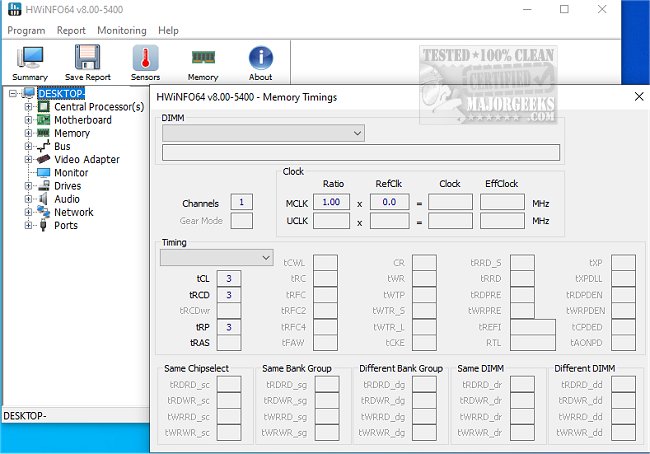Open the Summary toolbar icon

click(x=30, y=61)
